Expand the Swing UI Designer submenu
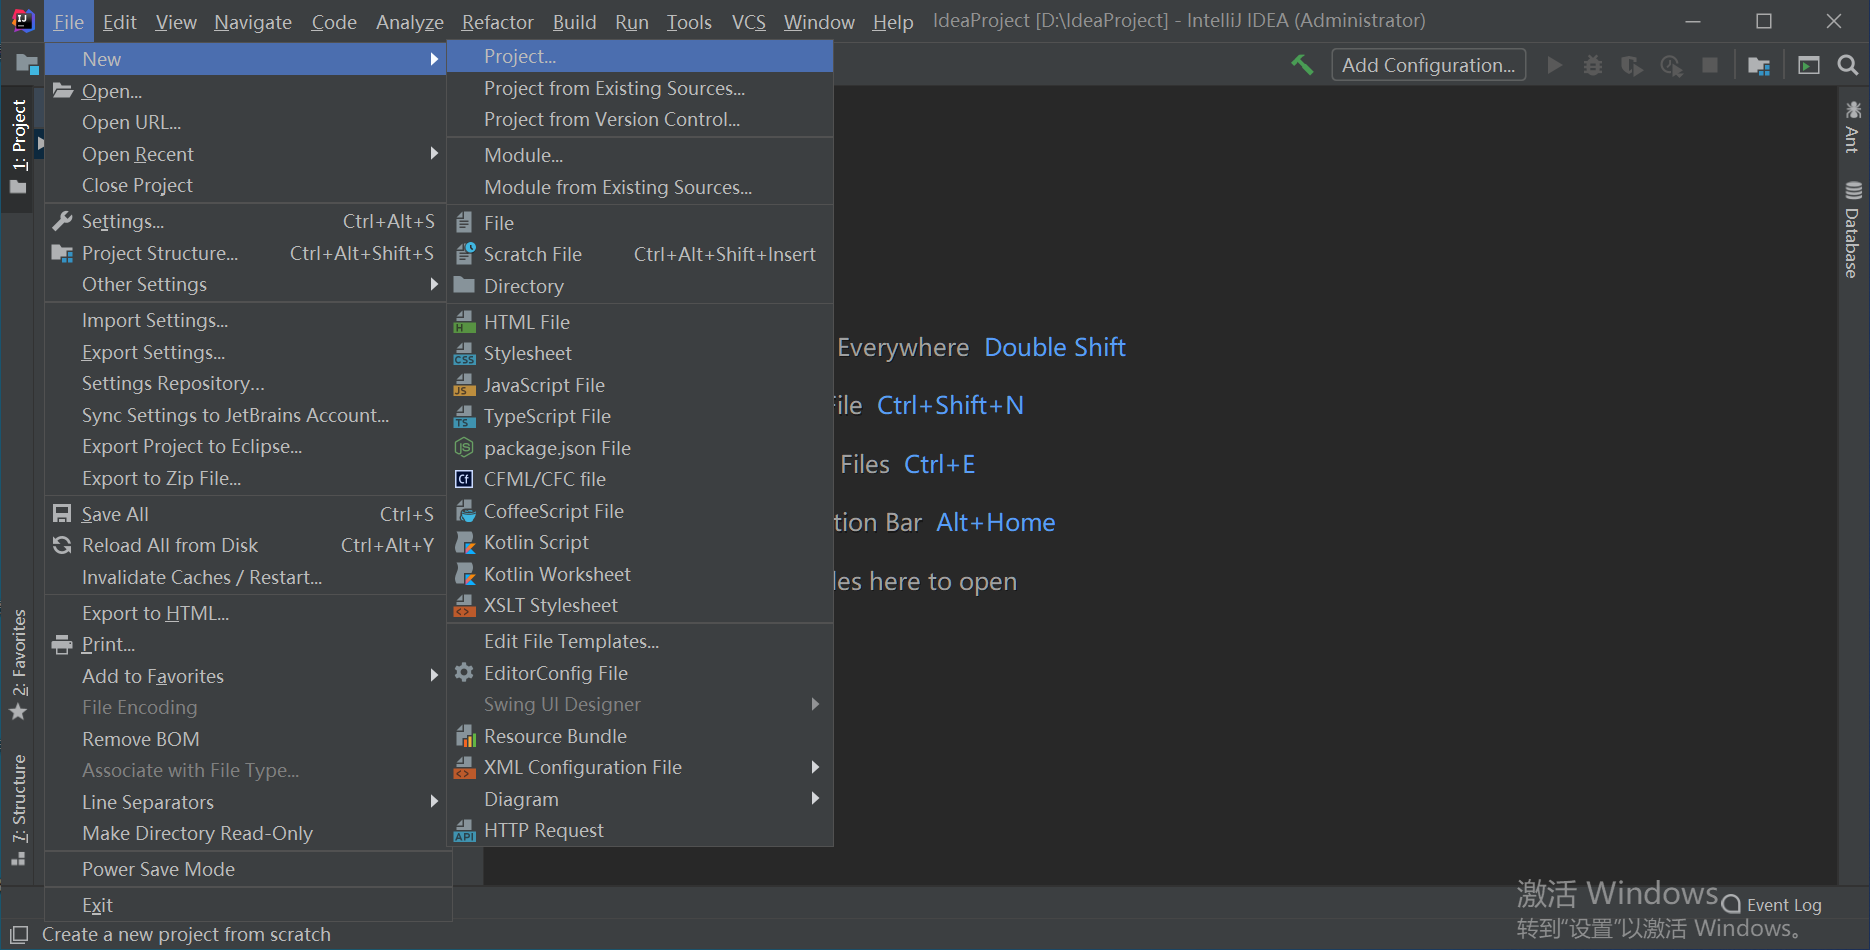Screen dimensions: 1870x950 [x=815, y=704]
